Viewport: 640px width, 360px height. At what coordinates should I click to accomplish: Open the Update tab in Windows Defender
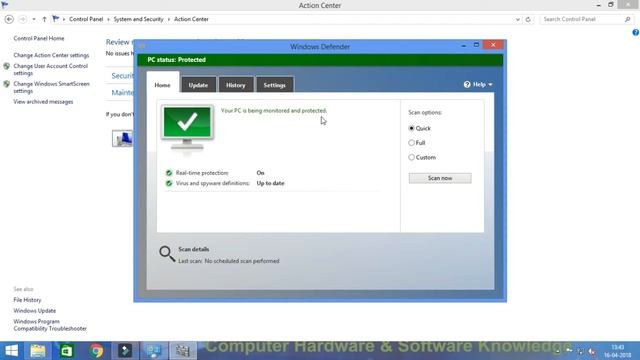[198, 85]
